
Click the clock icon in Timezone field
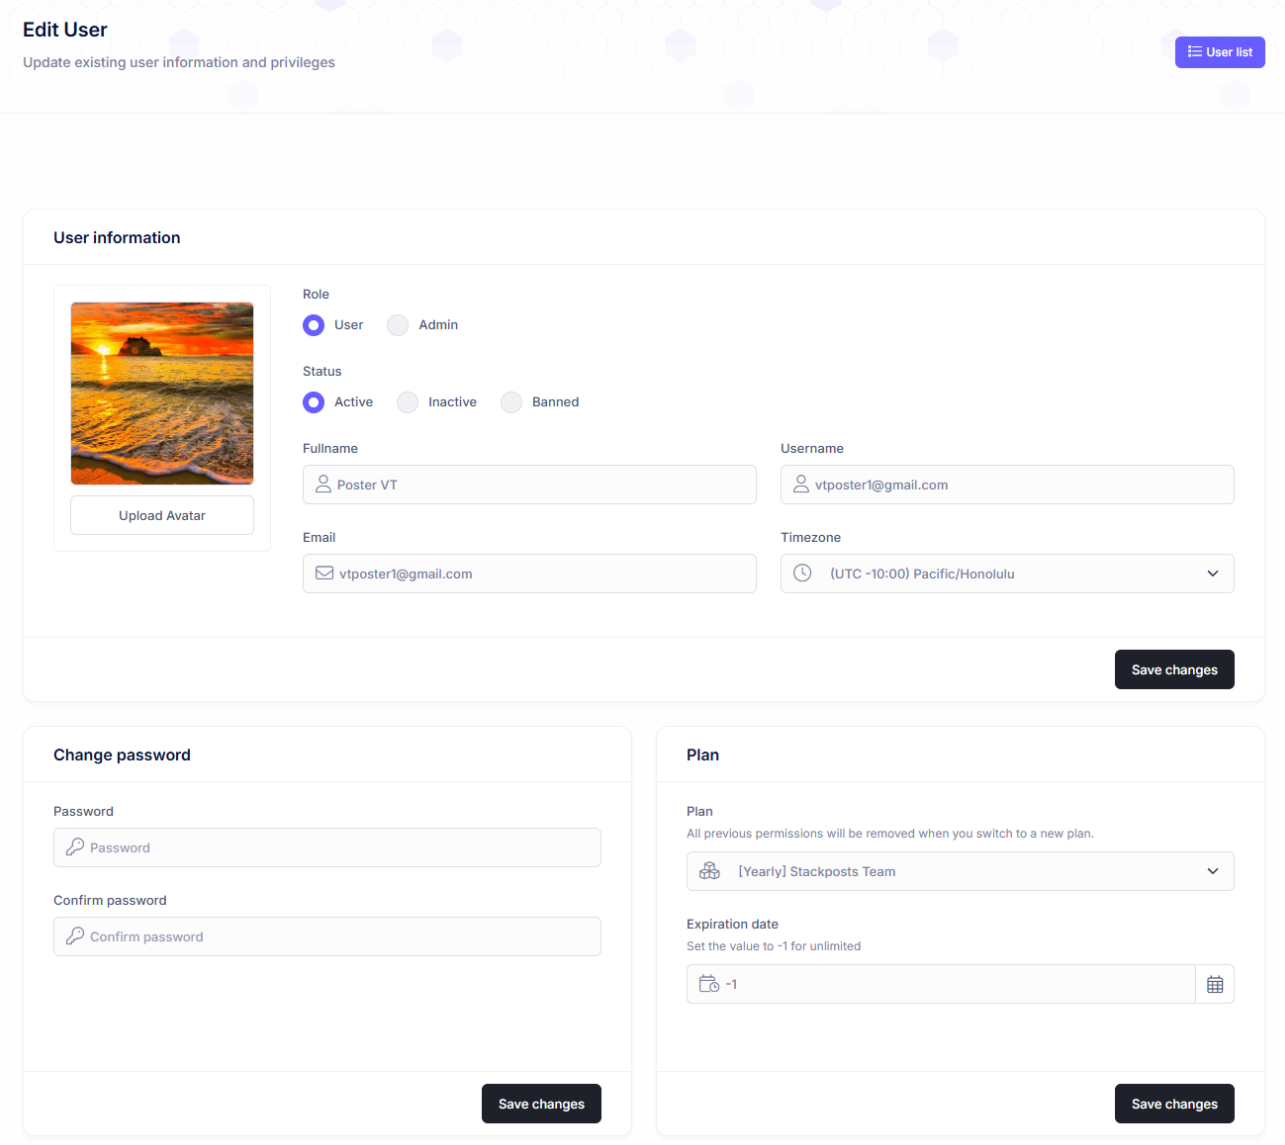click(802, 574)
